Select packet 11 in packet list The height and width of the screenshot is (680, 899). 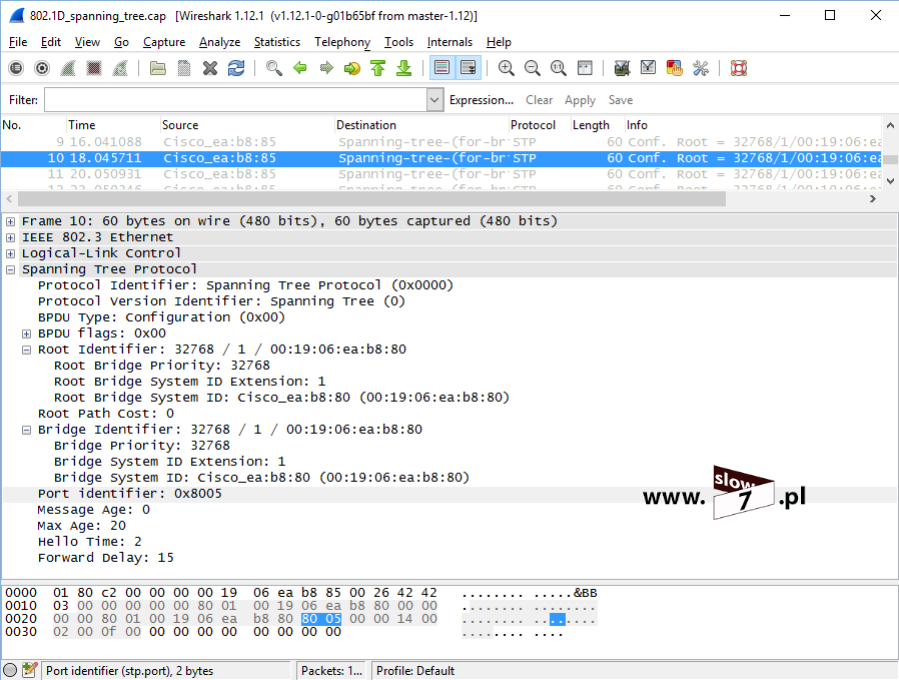point(441,174)
